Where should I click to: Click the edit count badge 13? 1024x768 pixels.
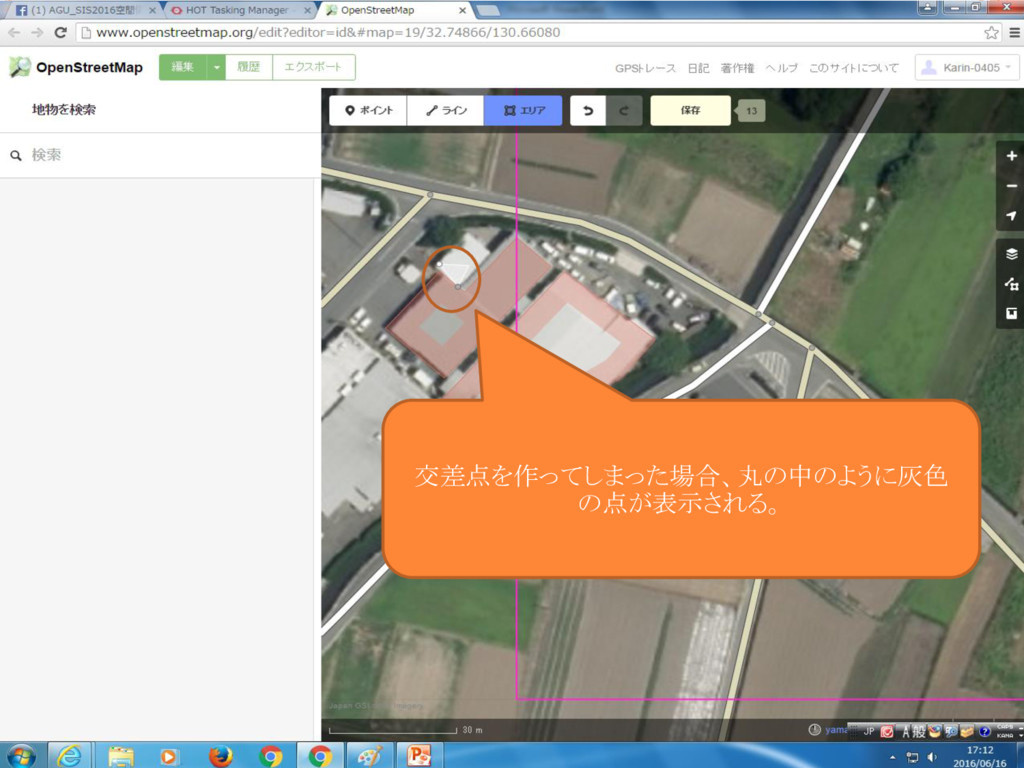click(751, 110)
